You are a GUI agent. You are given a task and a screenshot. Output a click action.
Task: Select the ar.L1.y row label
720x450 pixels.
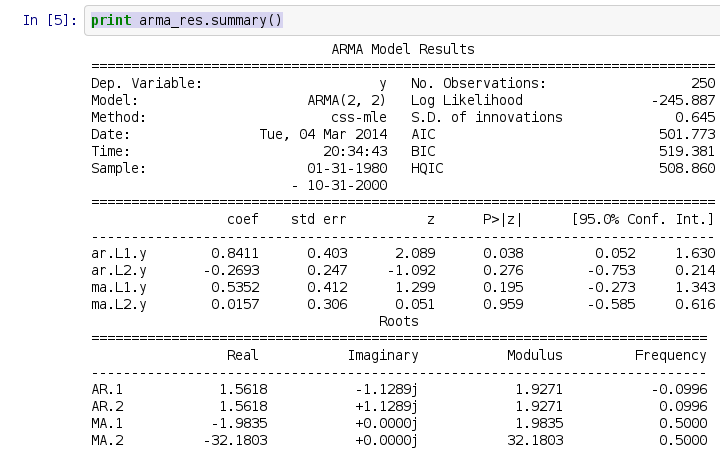118,254
